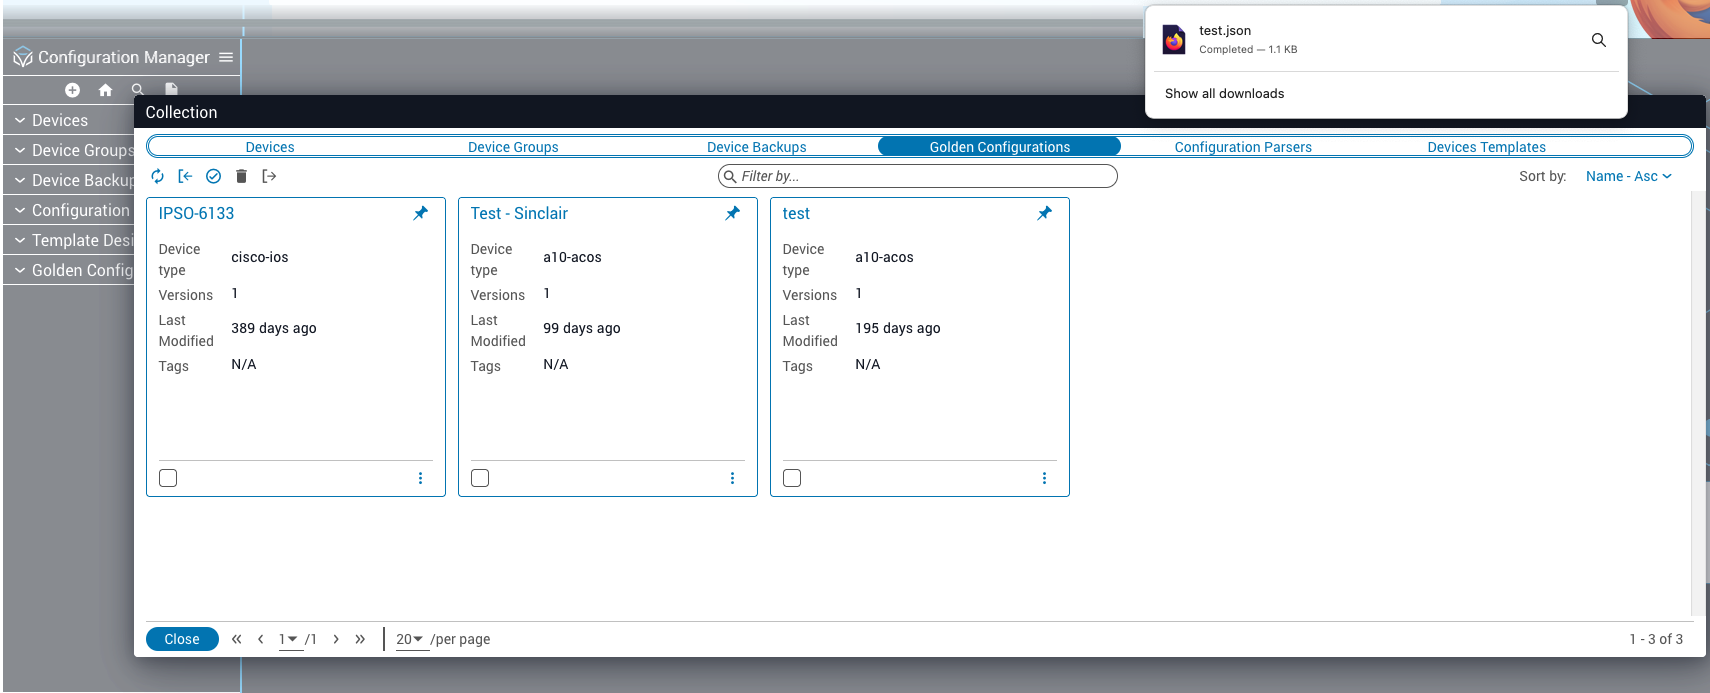Screen dimensions: 1710x693
Task: Expand the Devices section in sidebar
Action: pos(60,120)
